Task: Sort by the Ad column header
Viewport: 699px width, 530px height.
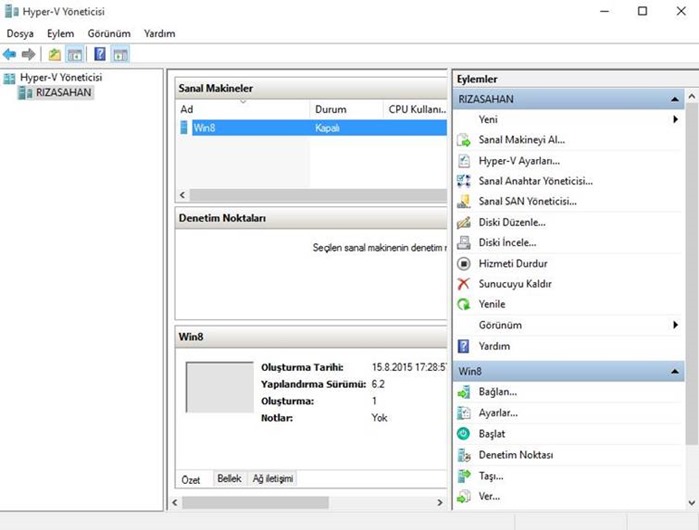Action: click(243, 109)
